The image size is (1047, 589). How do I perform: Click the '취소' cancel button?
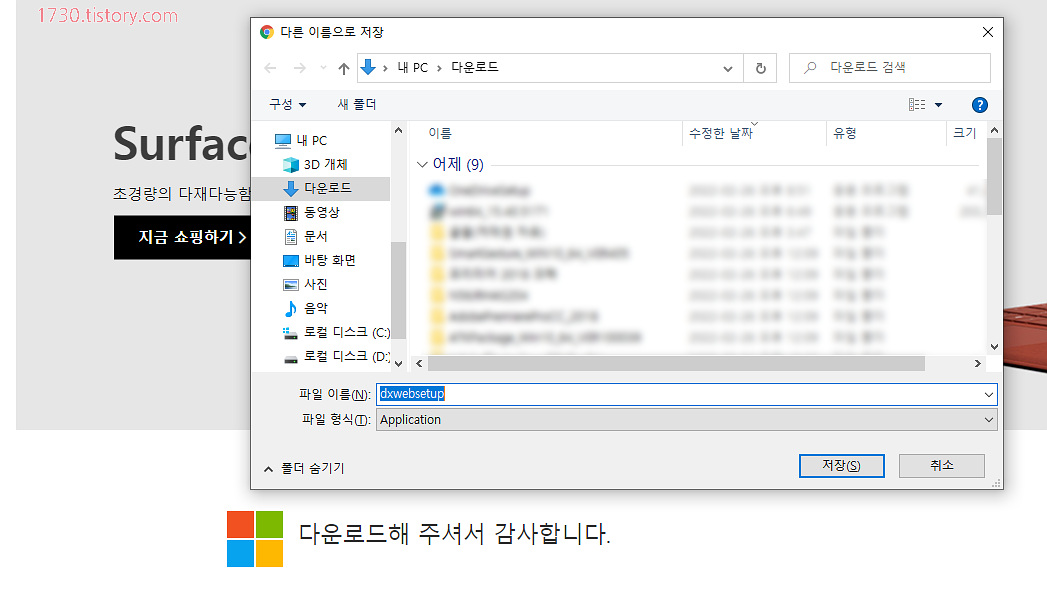tap(941, 465)
